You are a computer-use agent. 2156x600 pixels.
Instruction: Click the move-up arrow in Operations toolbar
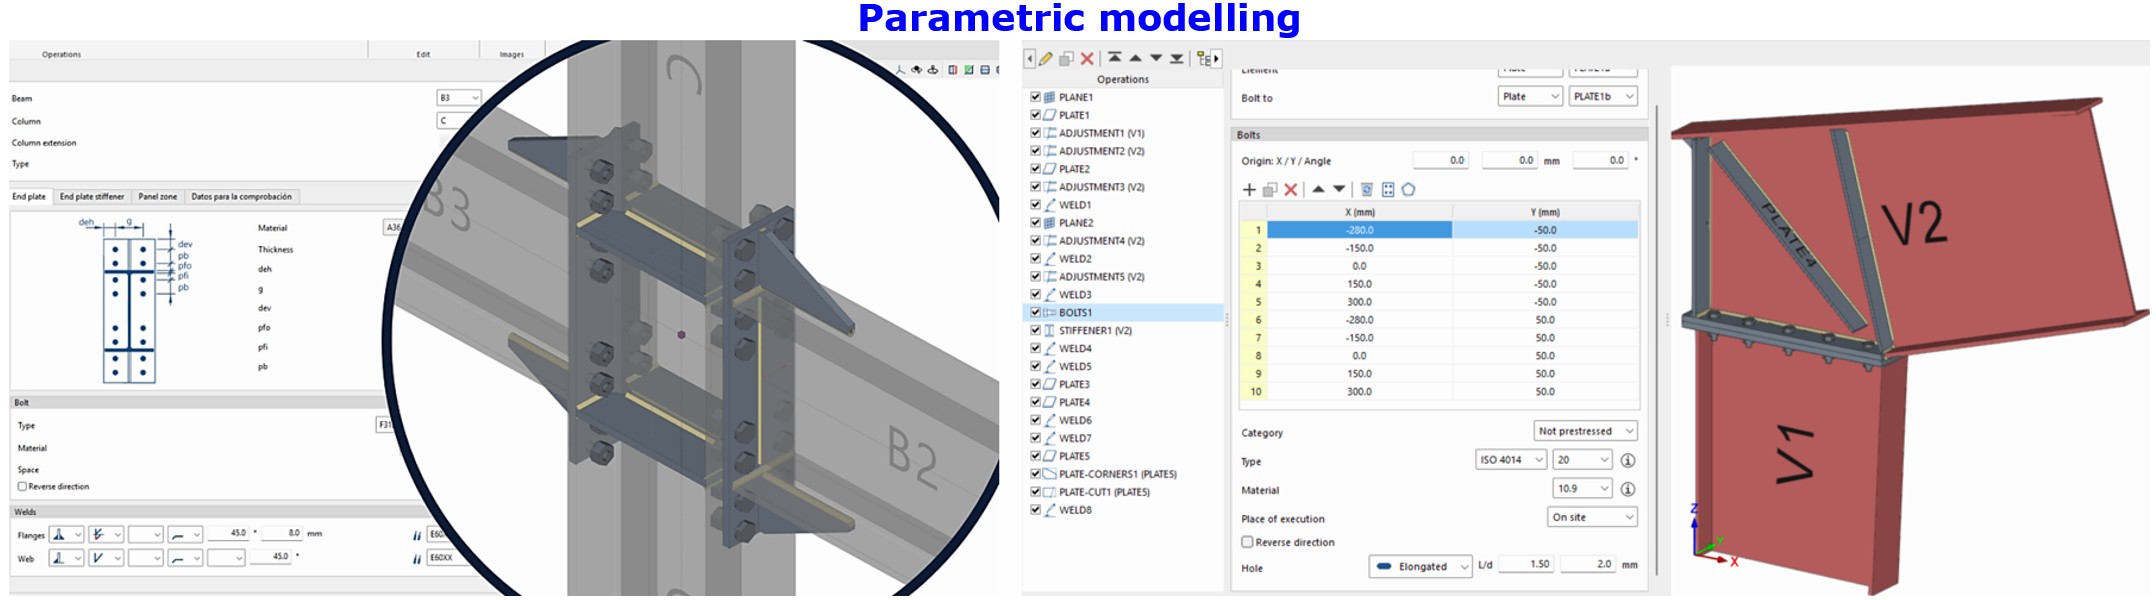click(x=1136, y=58)
